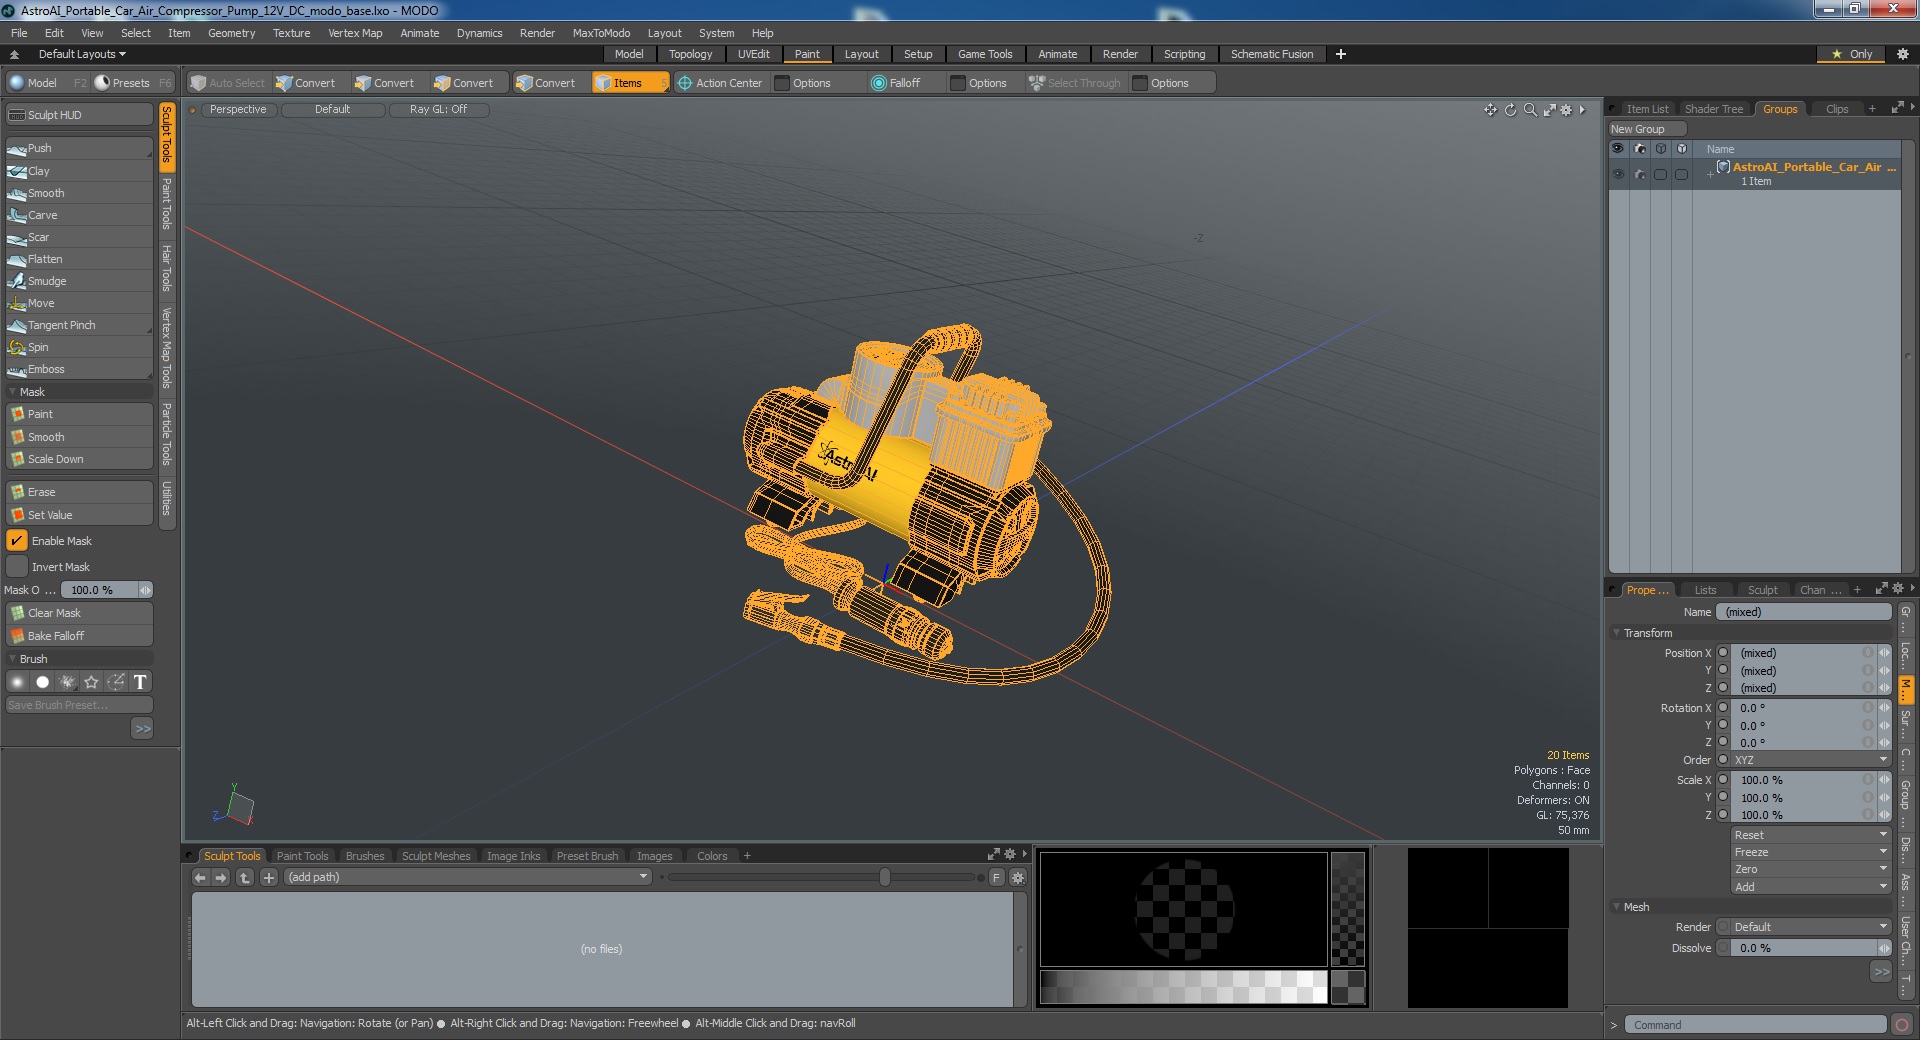This screenshot has height=1040, width=1920.
Task: Click the Command input field
Action: [x=1755, y=1025]
